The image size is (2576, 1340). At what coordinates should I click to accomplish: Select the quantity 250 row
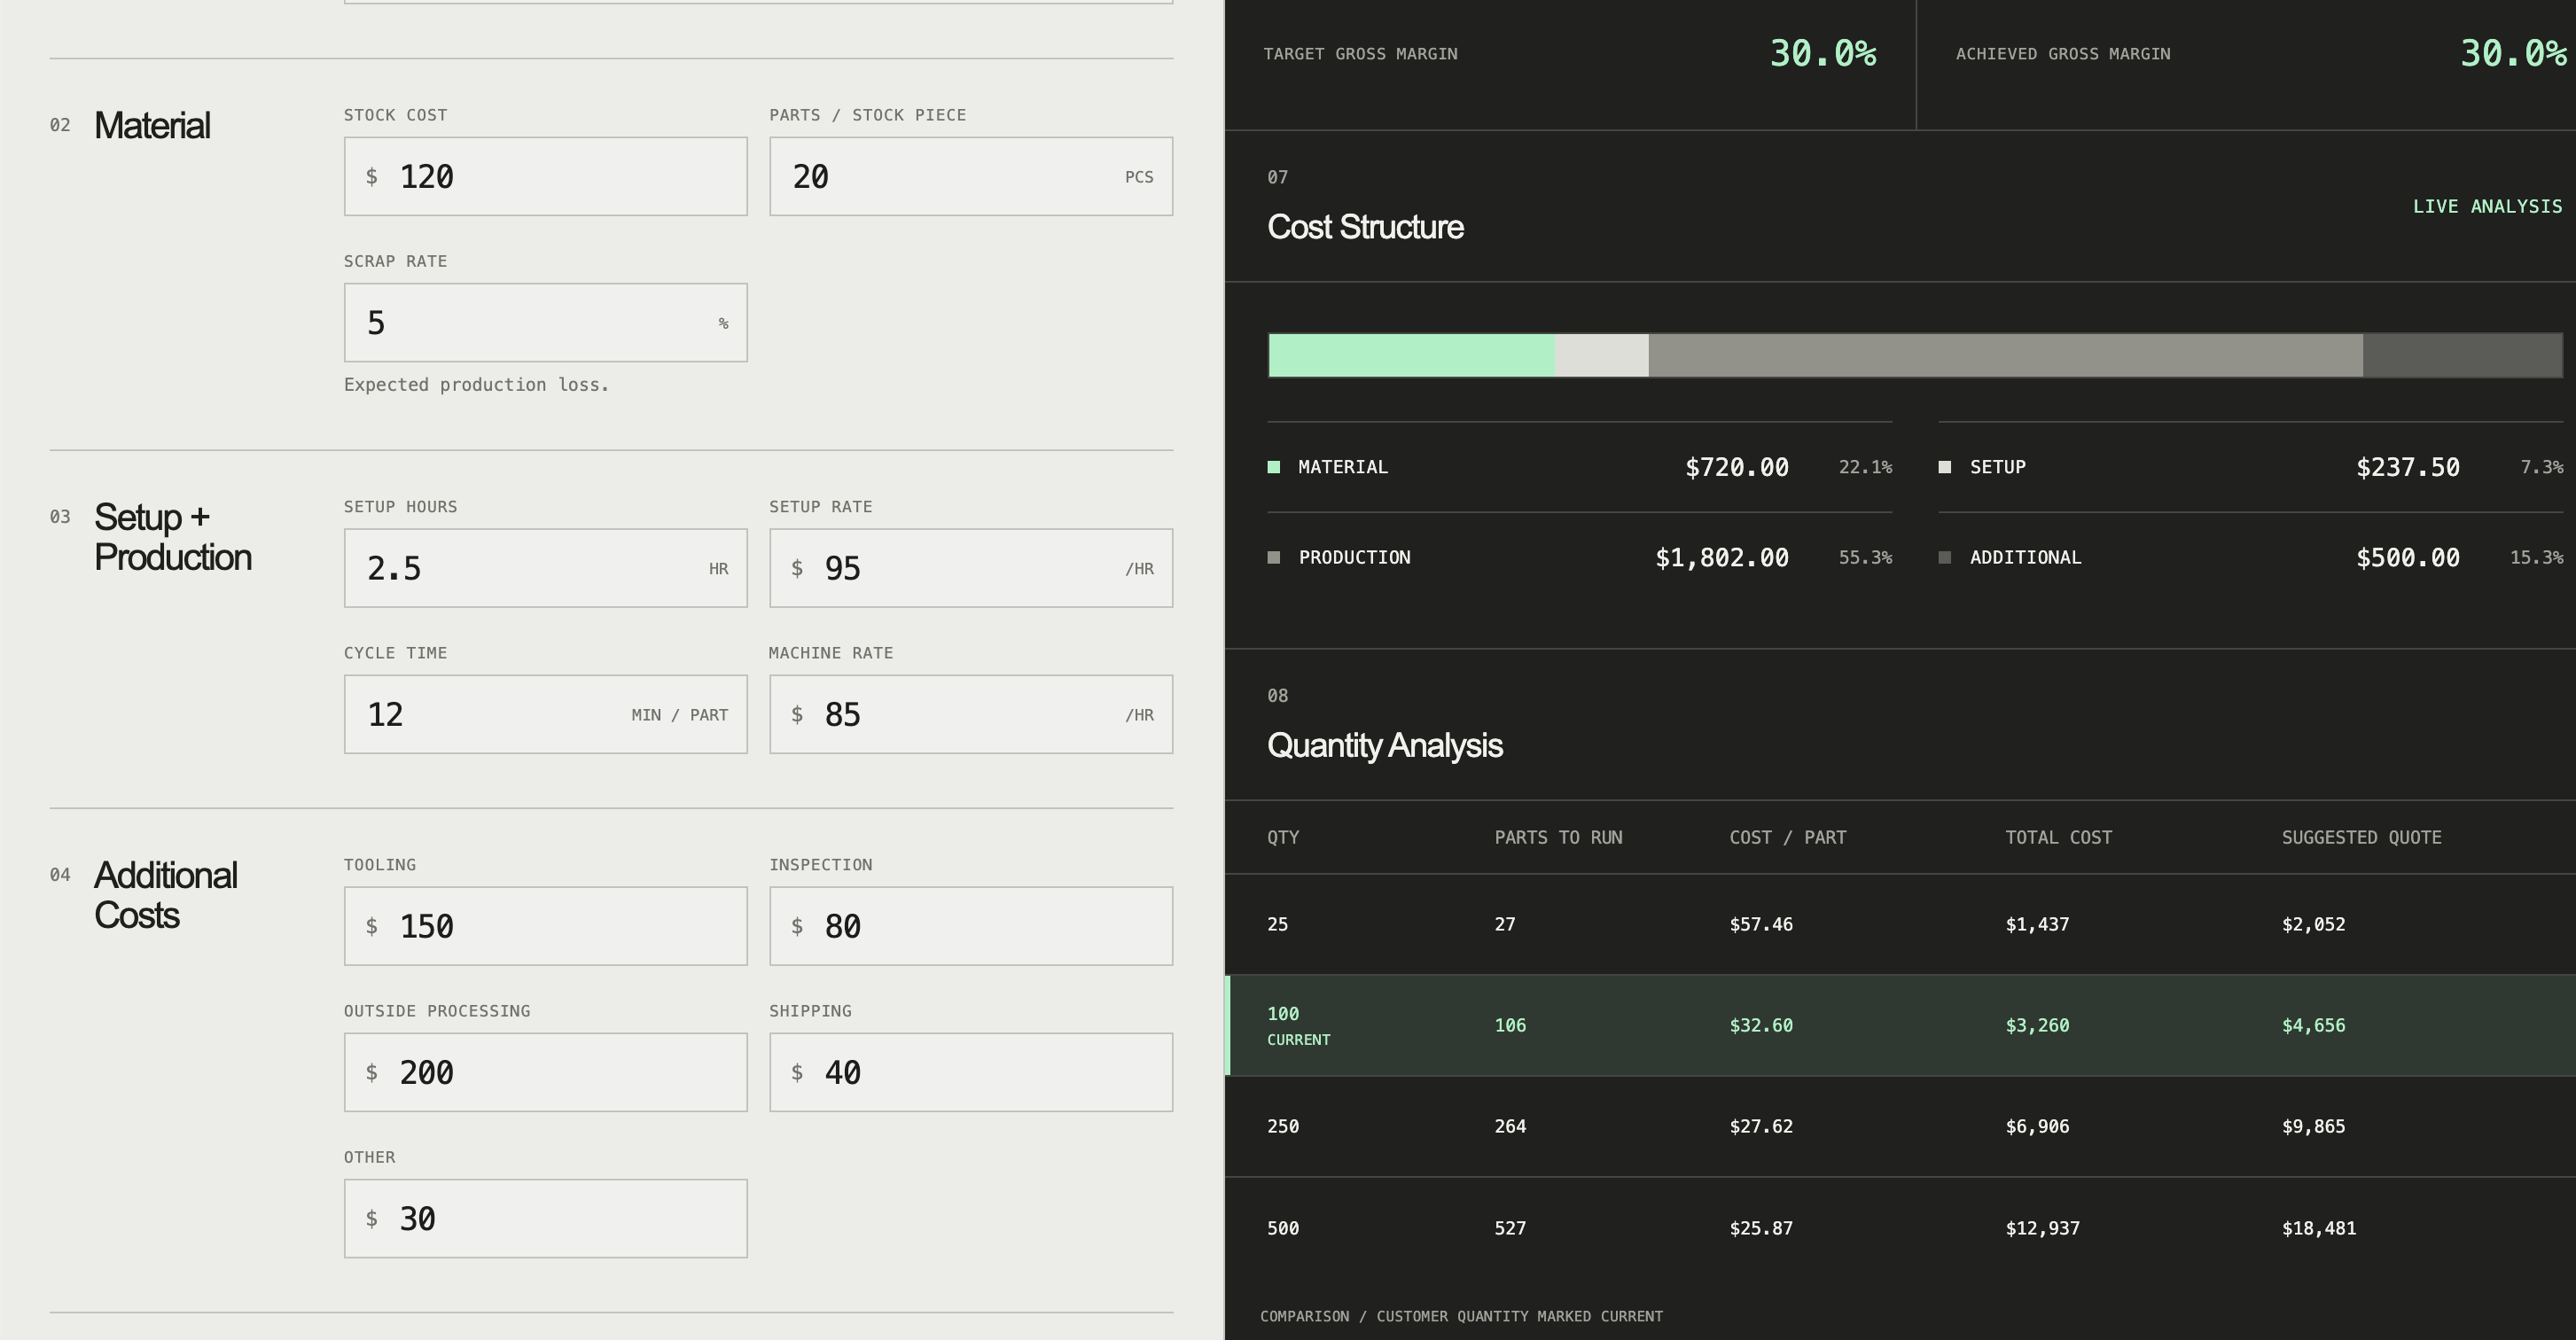click(x=1900, y=1126)
